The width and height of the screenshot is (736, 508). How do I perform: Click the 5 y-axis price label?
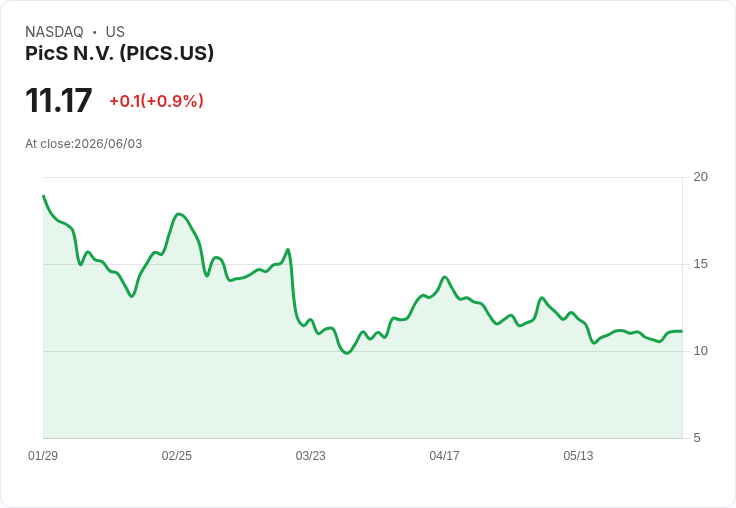(x=697, y=438)
